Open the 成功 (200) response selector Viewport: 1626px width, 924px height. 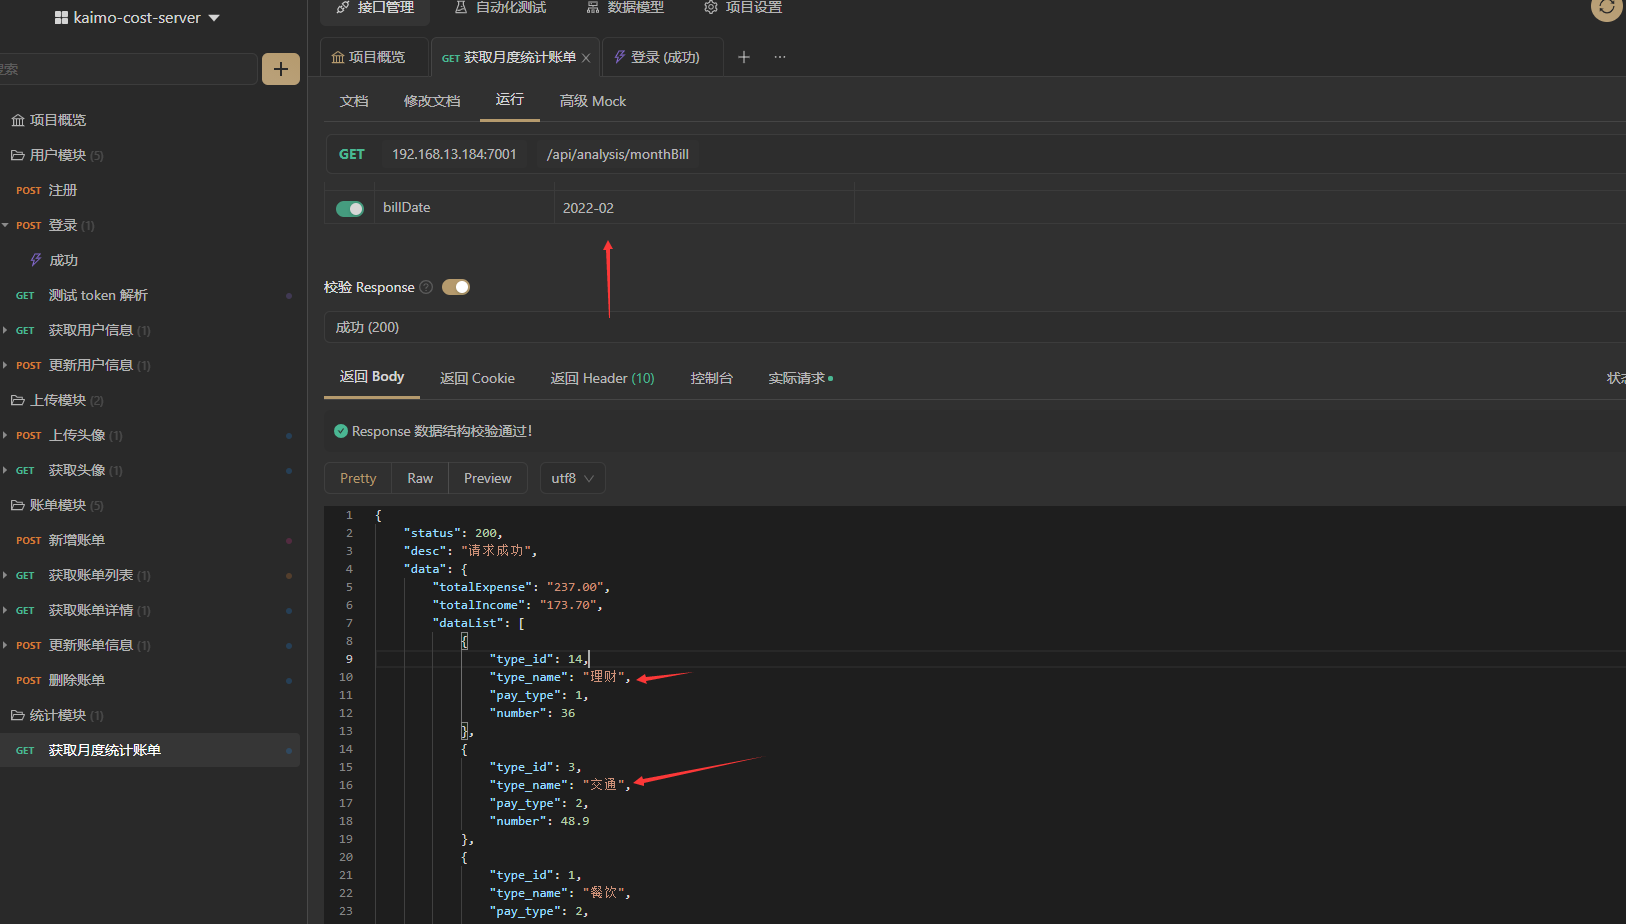975,327
